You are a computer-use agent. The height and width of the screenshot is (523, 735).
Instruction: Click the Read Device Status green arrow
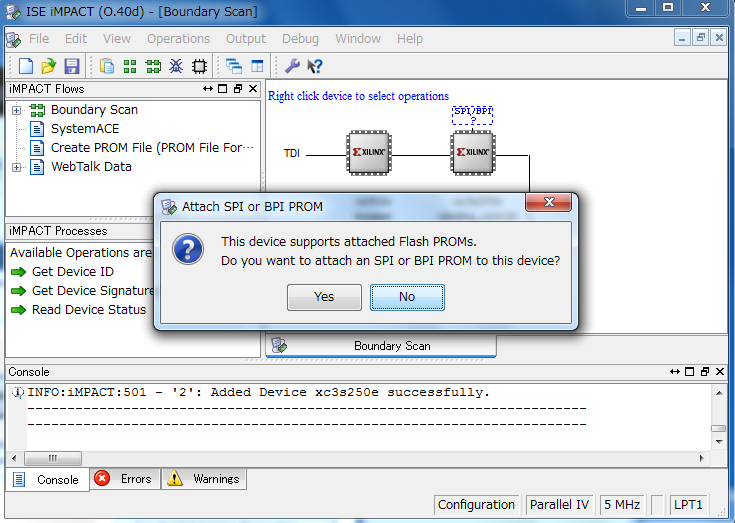pos(18,310)
